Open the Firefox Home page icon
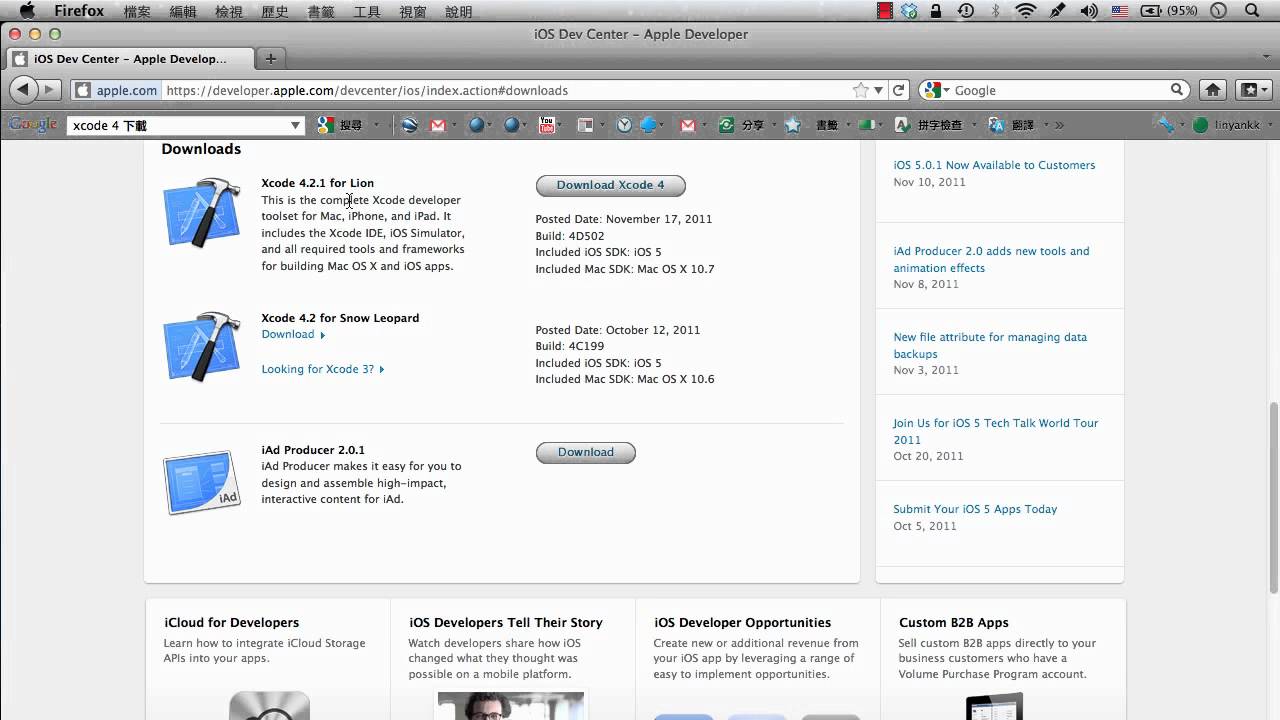Screen dimensions: 1280x720 (1212, 90)
